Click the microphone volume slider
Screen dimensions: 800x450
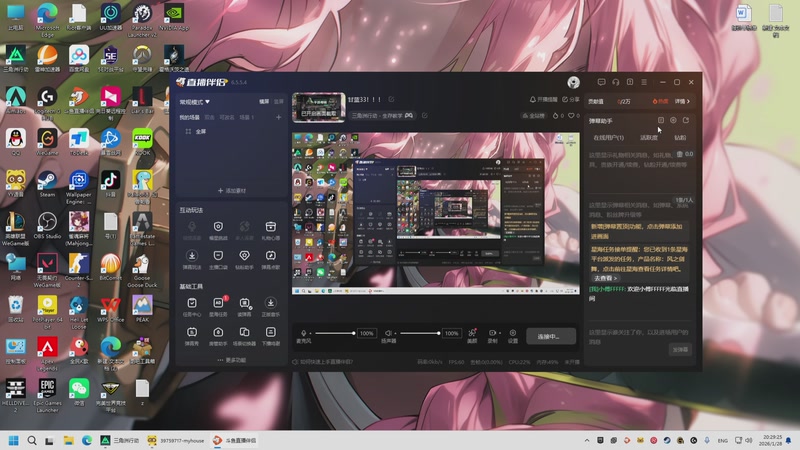(x=335, y=333)
